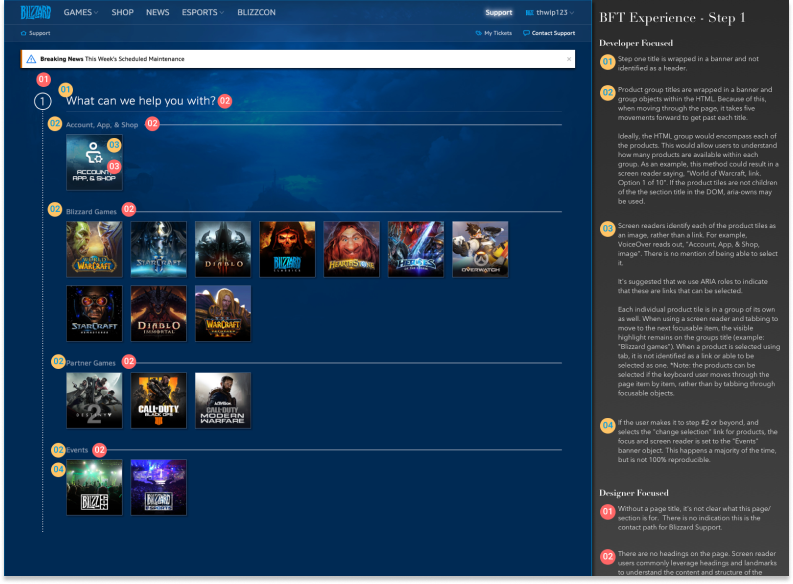Click the Blizzard logo
793x584 pixels.
click(x=35, y=12)
